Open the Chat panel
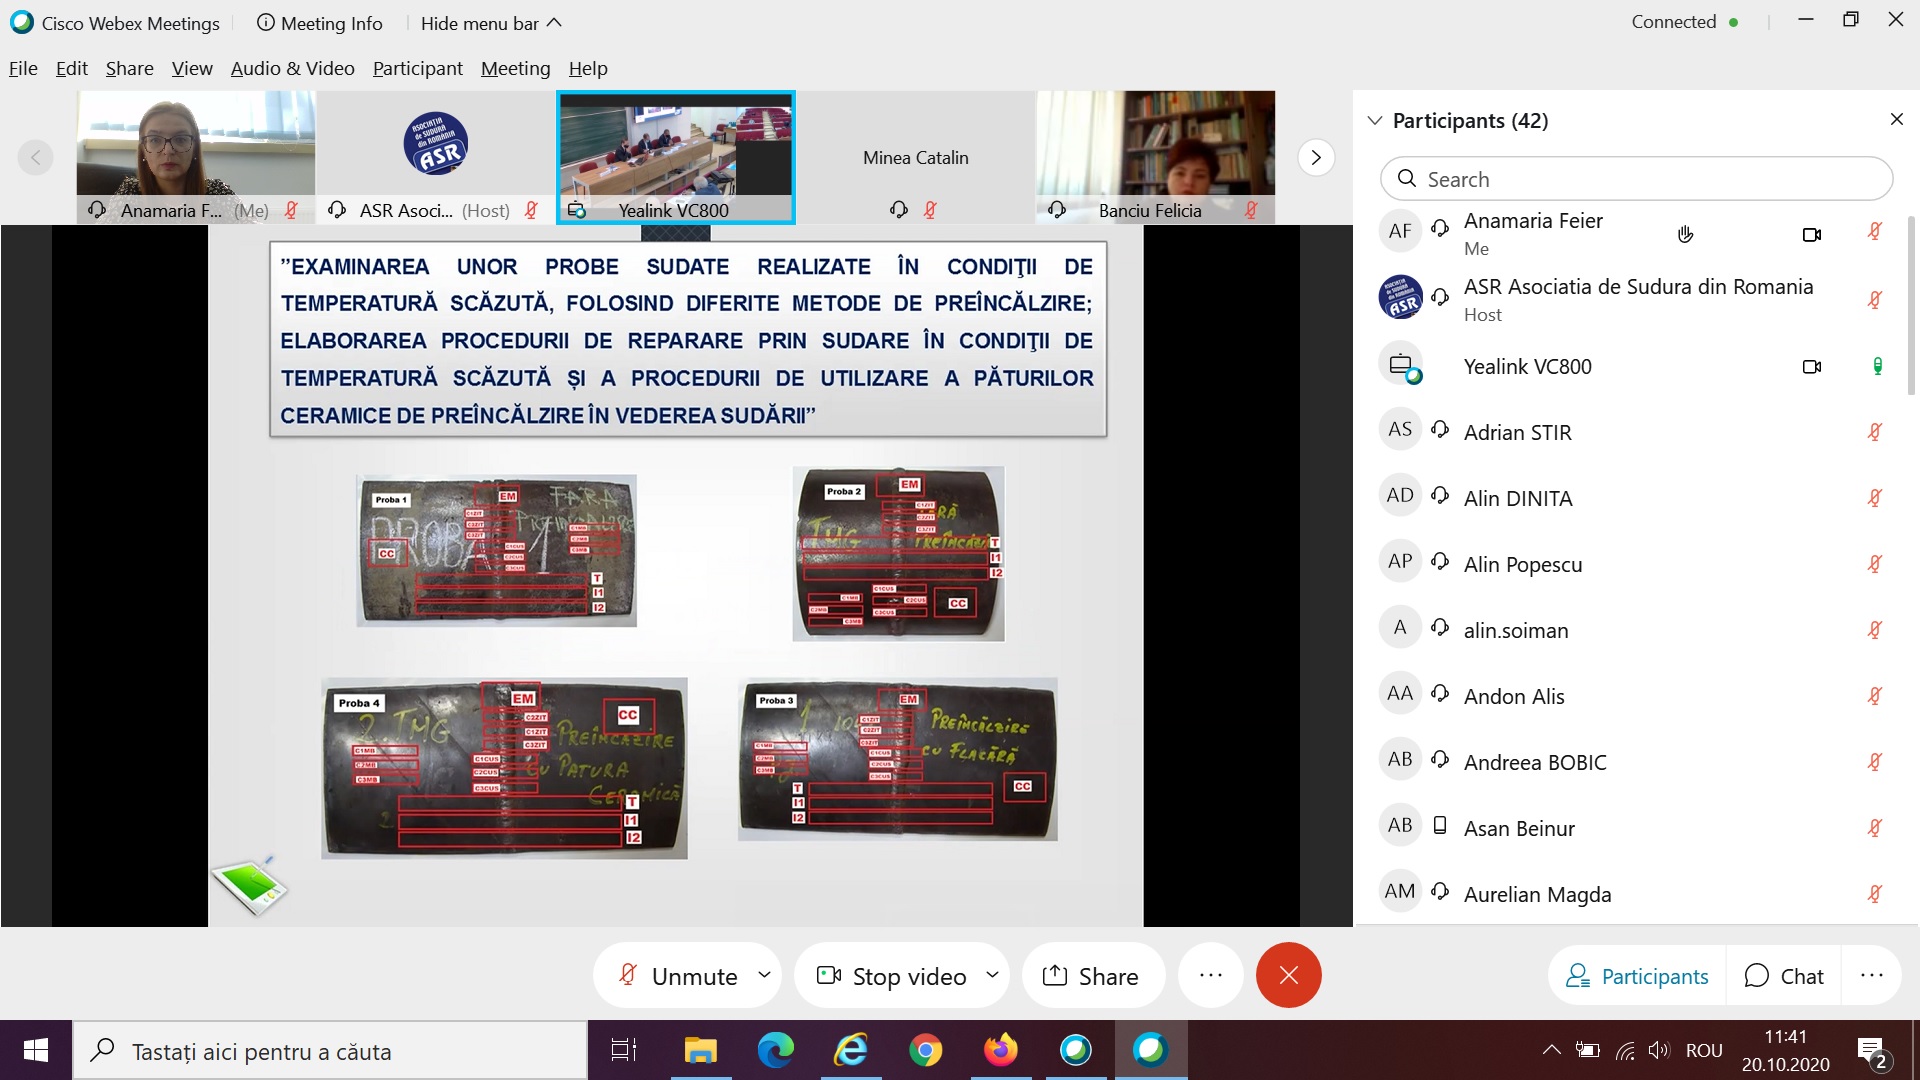 (1784, 976)
